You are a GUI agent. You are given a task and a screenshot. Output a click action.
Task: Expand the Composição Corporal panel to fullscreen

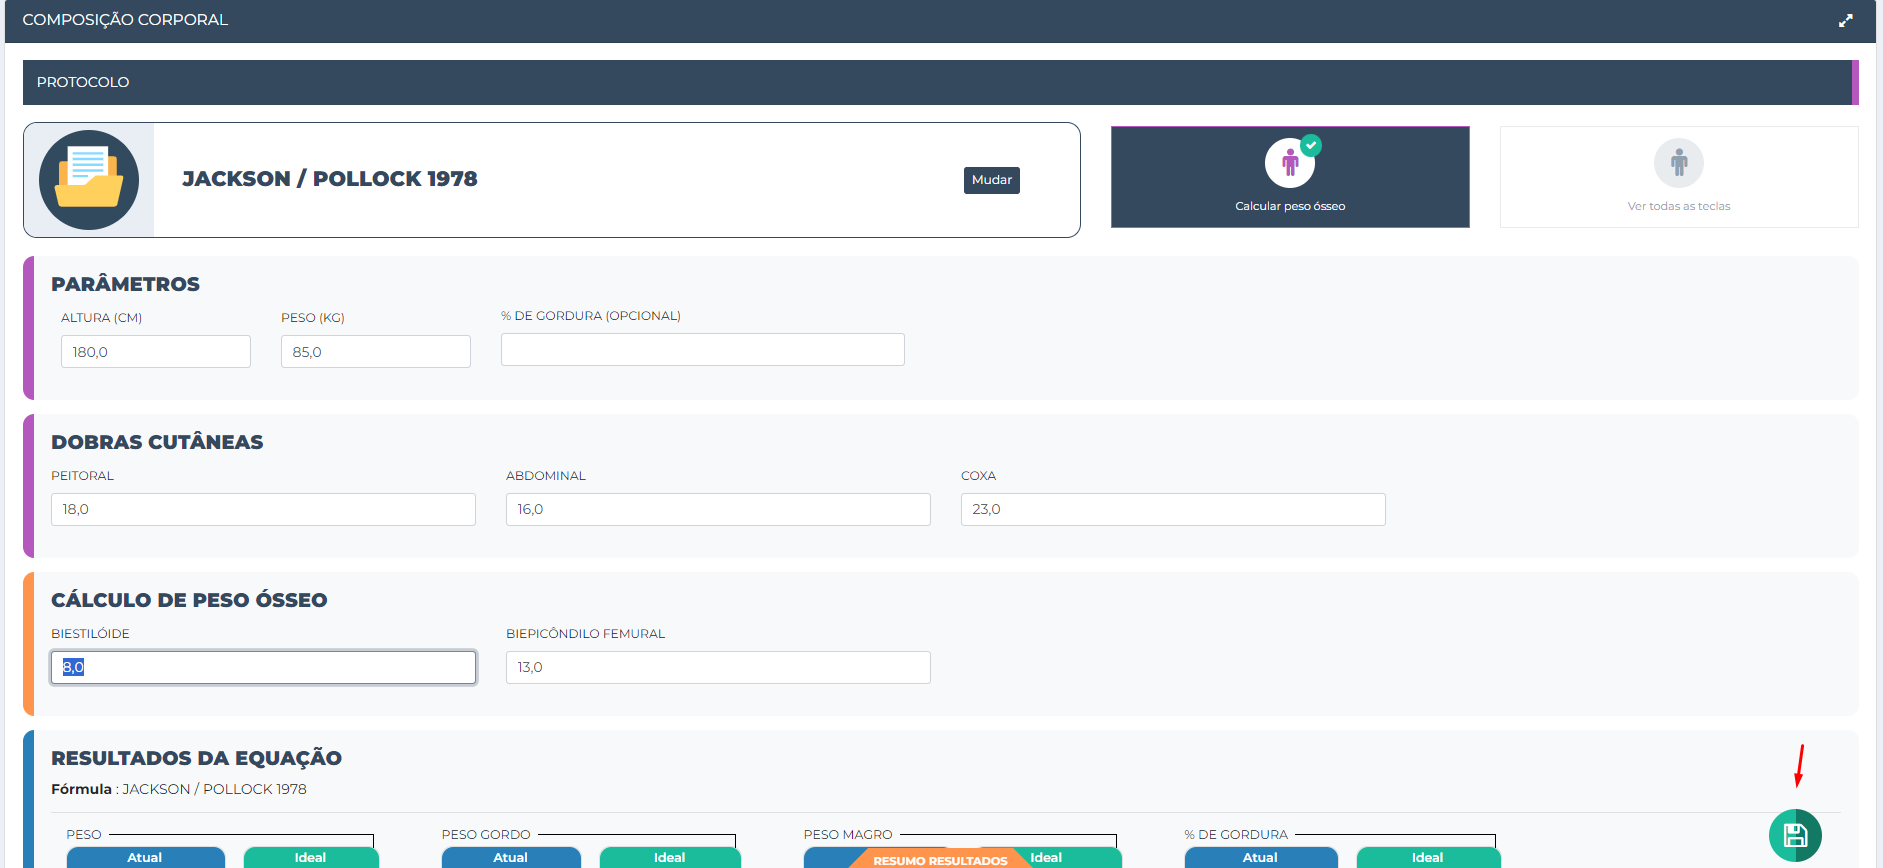tap(1845, 20)
